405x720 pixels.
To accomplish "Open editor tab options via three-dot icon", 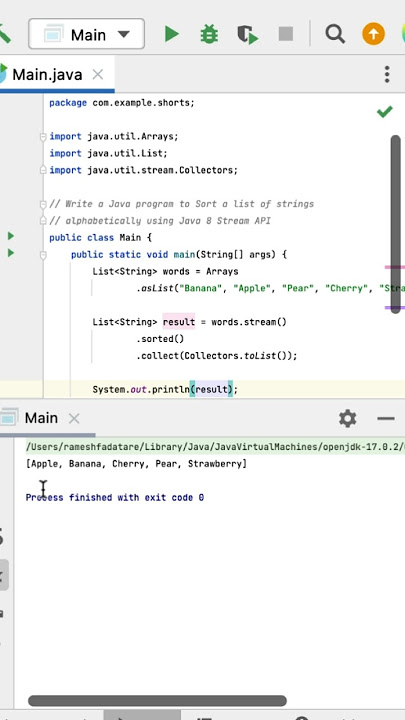I will 387,74.
